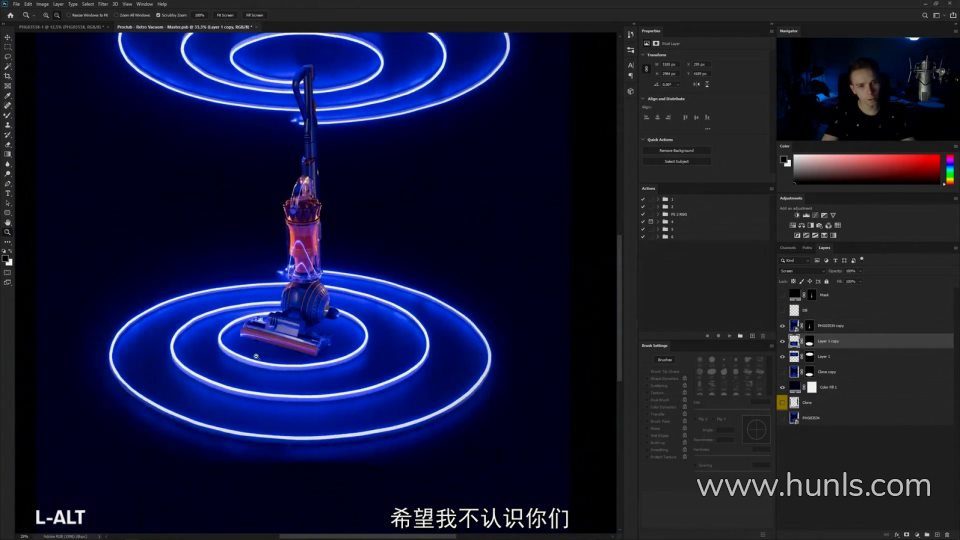The width and height of the screenshot is (960, 540).
Task: Select the Type tool
Action: (x=8, y=193)
